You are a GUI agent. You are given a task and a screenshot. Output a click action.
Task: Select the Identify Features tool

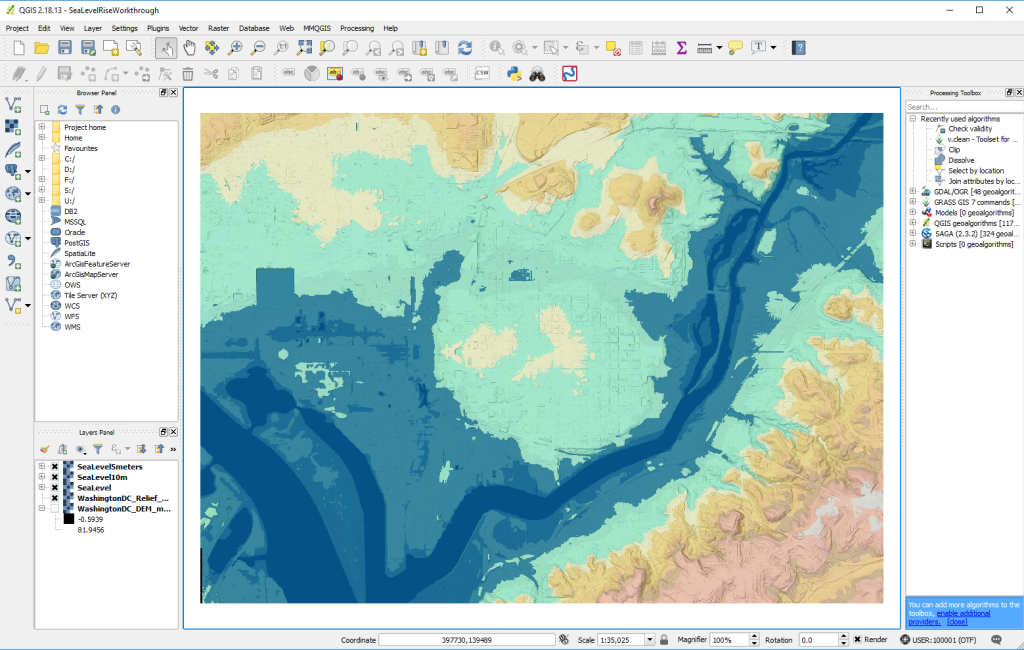pos(497,48)
